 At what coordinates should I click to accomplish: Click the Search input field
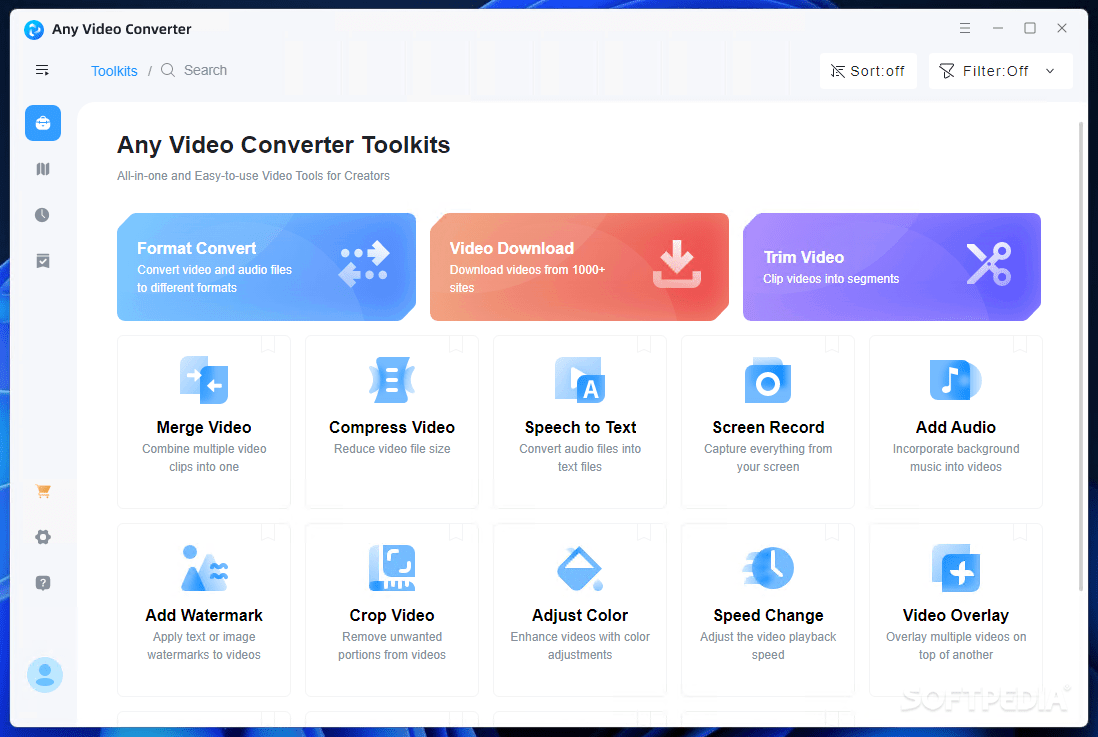pyautogui.click(x=205, y=70)
